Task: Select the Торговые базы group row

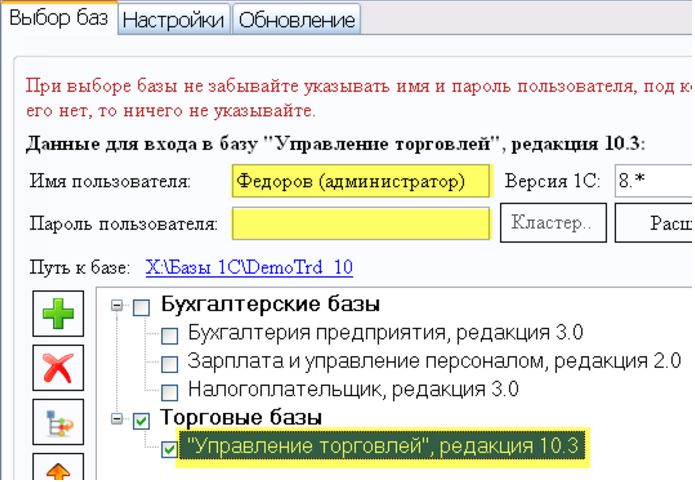Action: (241, 417)
